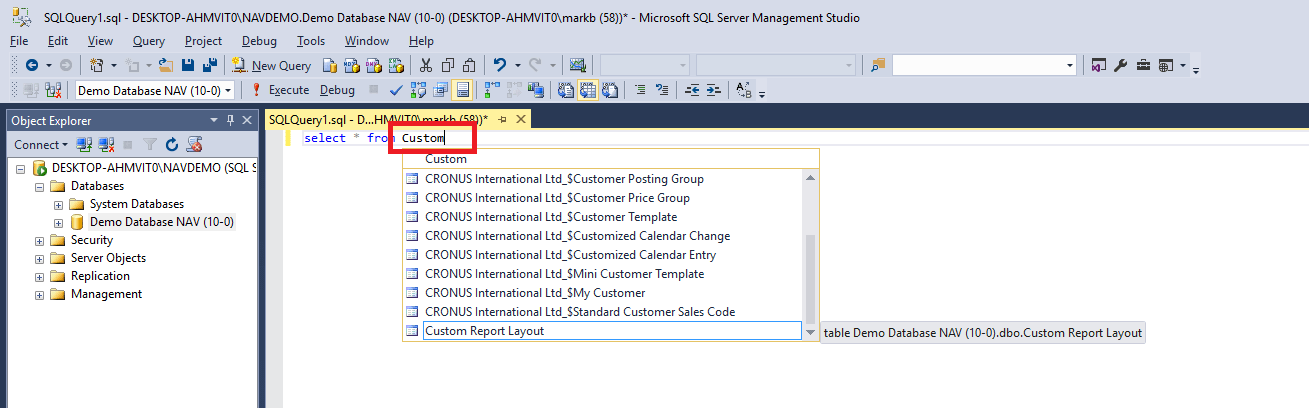Click the Debug button
The image size is (1309, 408).
pyautogui.click(x=337, y=90)
